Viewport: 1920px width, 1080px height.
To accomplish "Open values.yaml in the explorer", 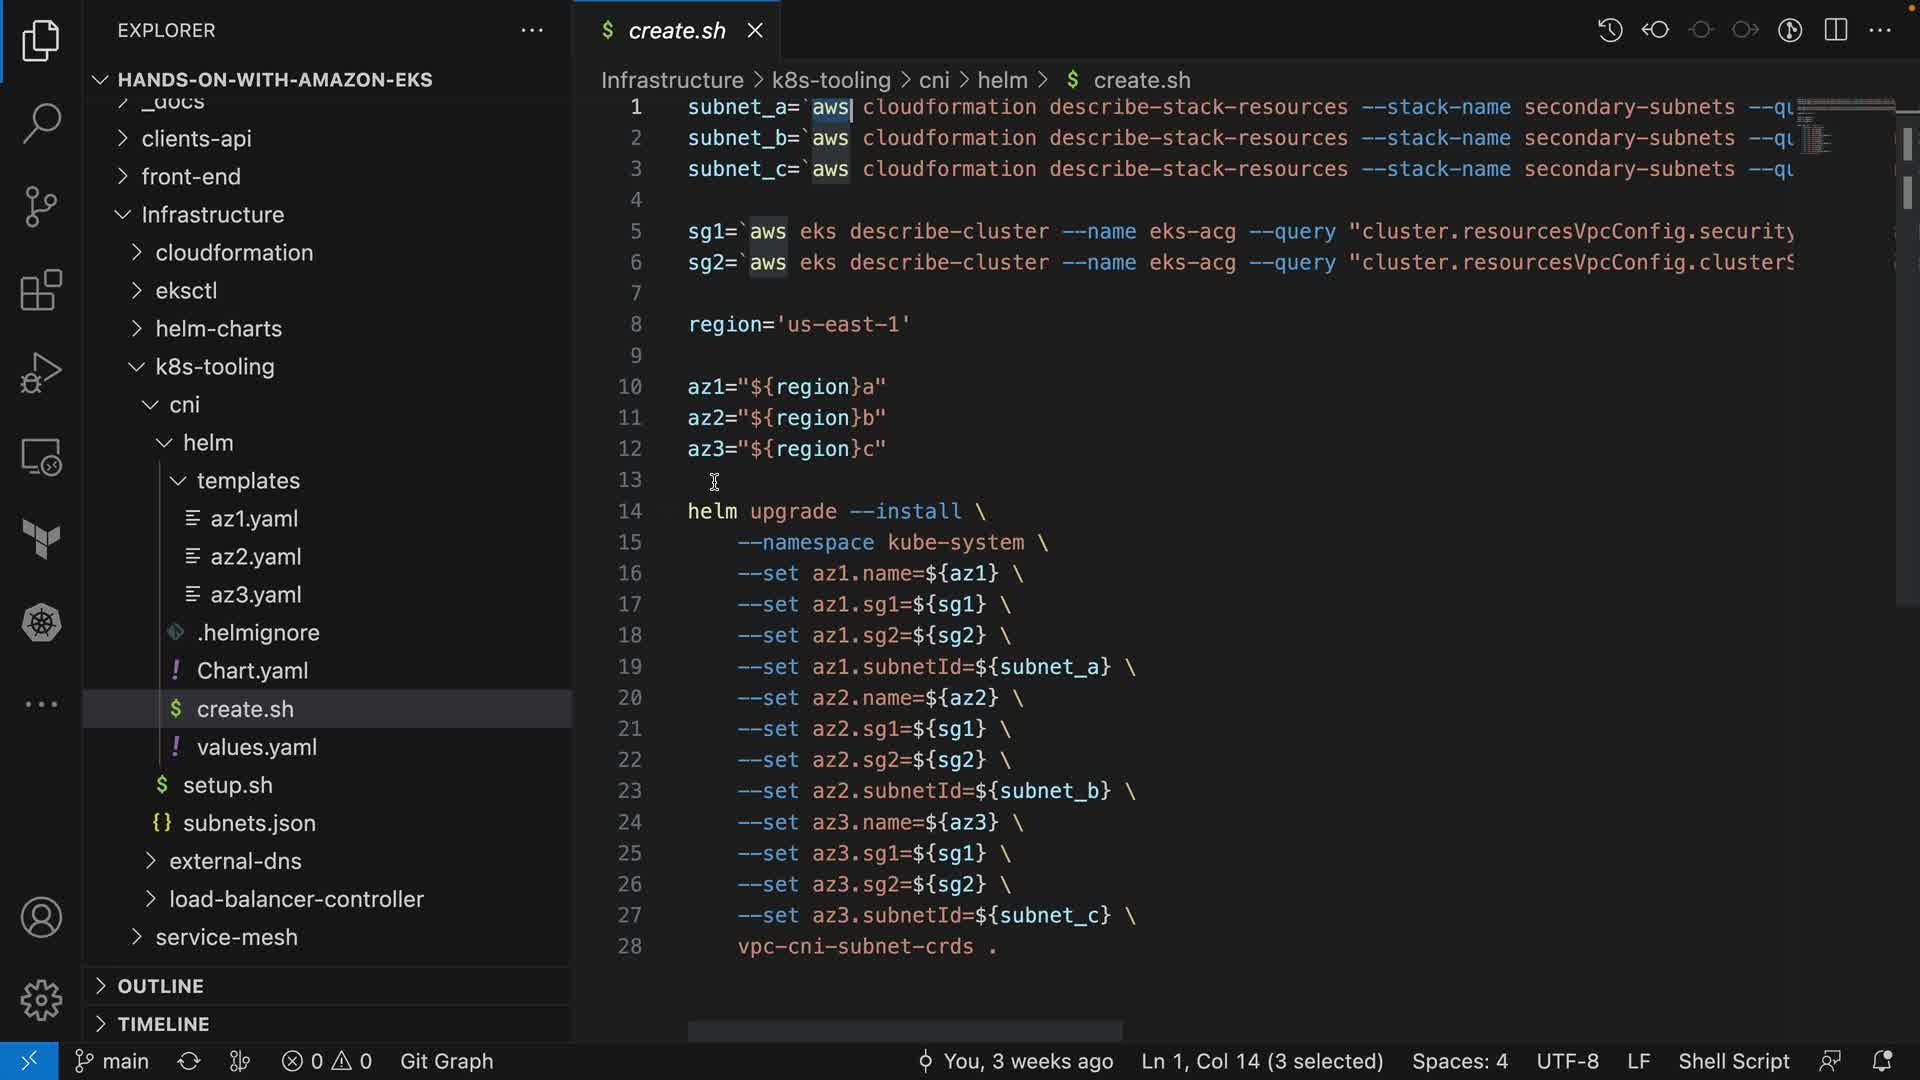I will [x=256, y=747].
